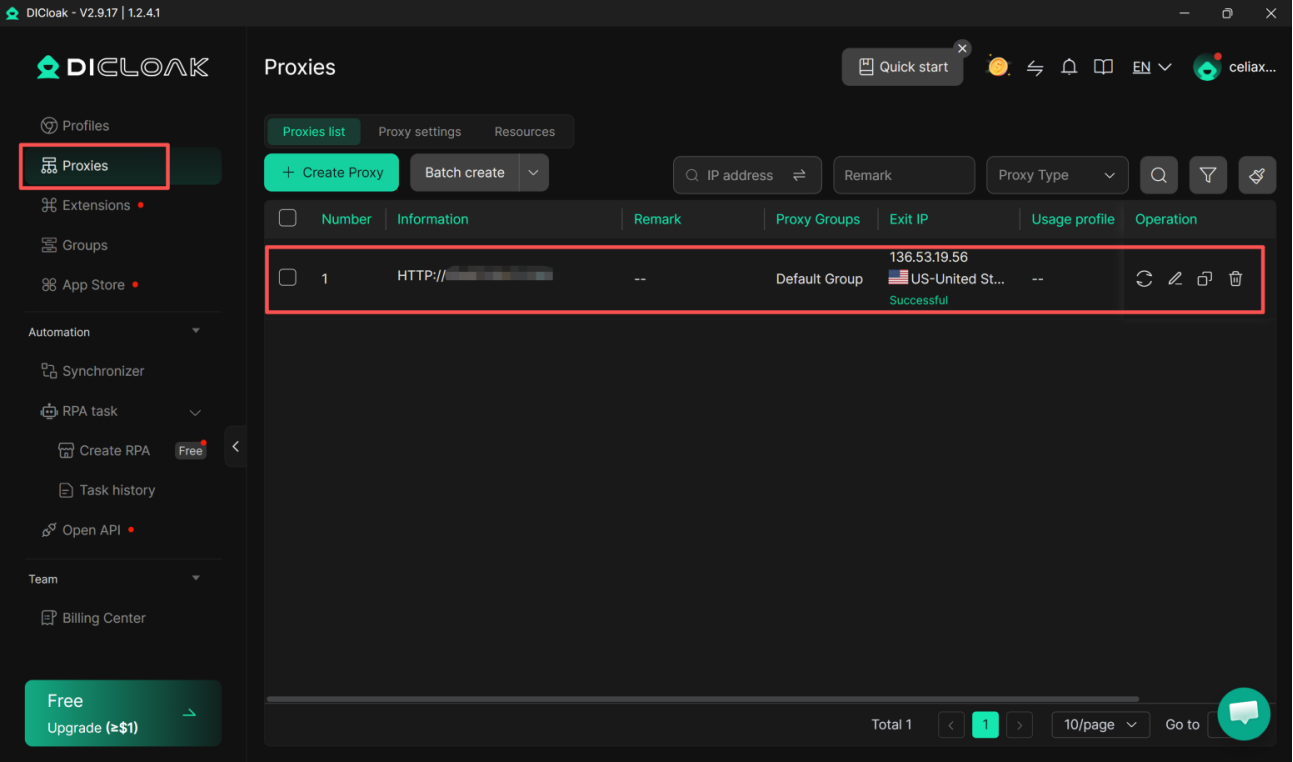The width and height of the screenshot is (1293, 762).
Task: Go to Groups in the sidebar
Action: [x=74, y=245]
